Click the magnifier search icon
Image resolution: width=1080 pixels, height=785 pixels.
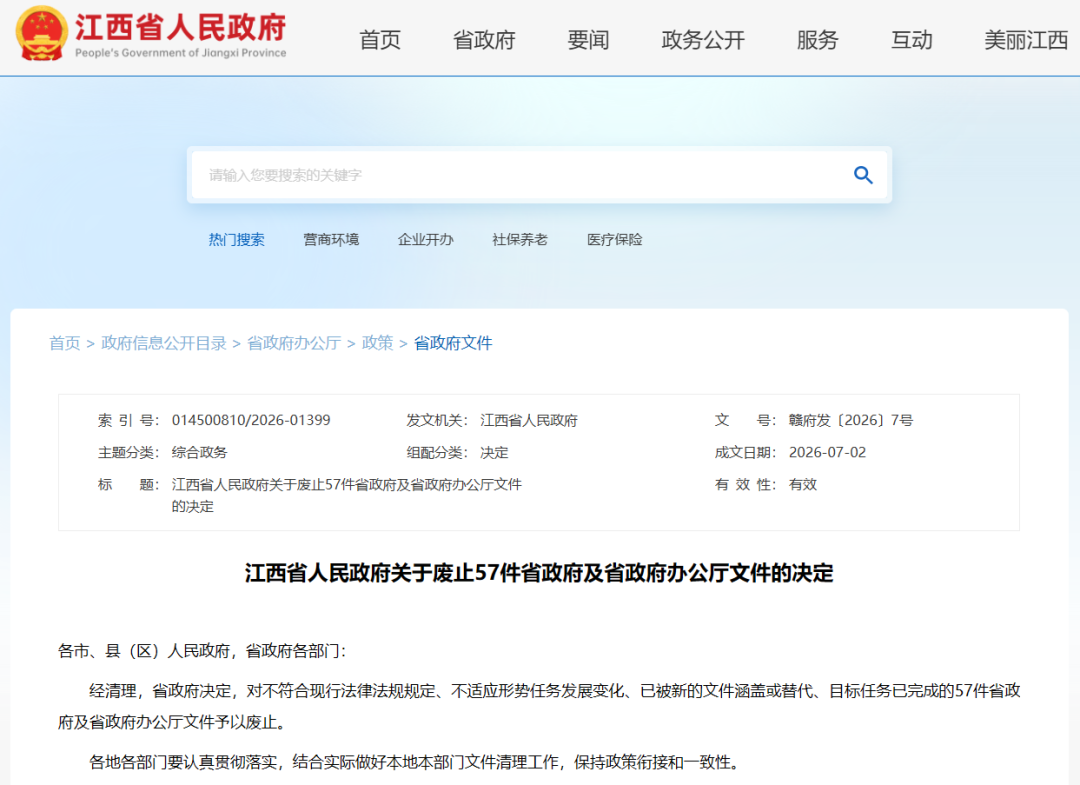click(863, 175)
